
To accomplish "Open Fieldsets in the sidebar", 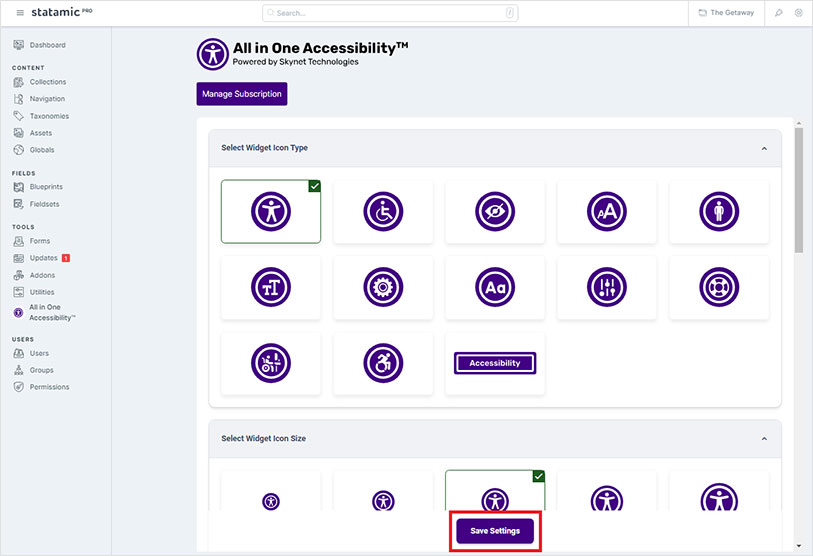I will pos(36,204).
